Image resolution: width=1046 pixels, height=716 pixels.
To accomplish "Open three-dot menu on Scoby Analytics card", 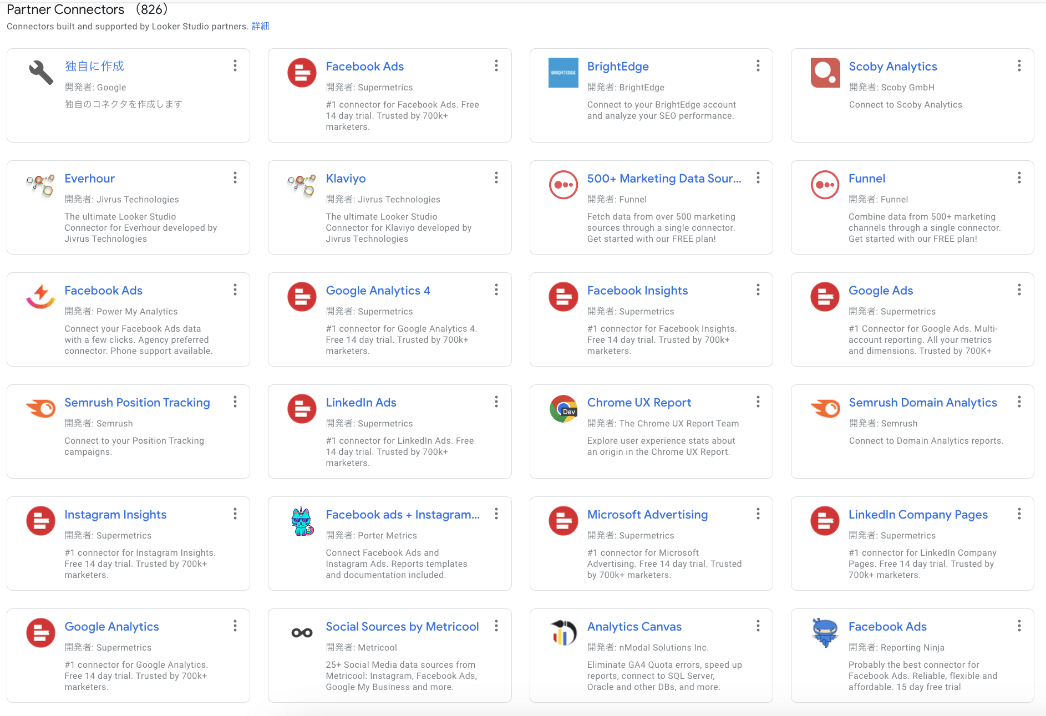I will pos(1019,65).
